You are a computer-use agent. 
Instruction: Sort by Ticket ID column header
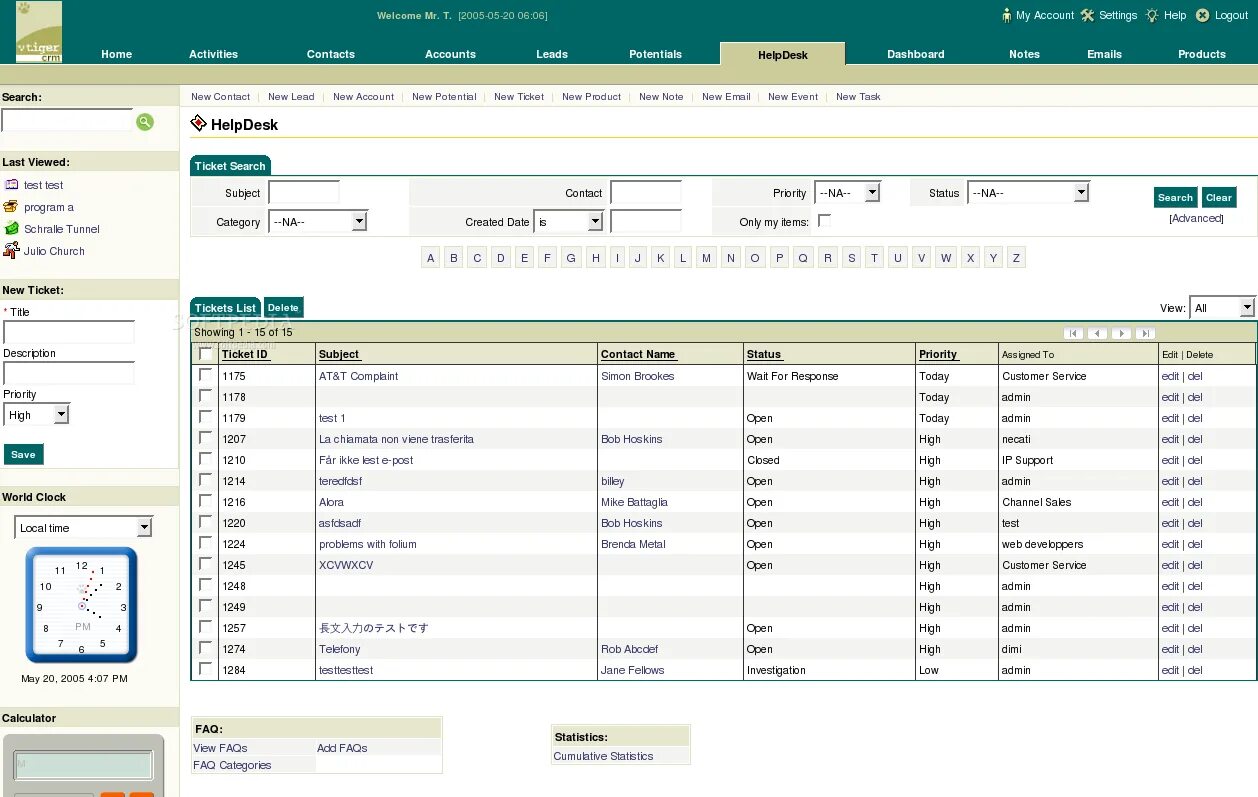(x=245, y=354)
